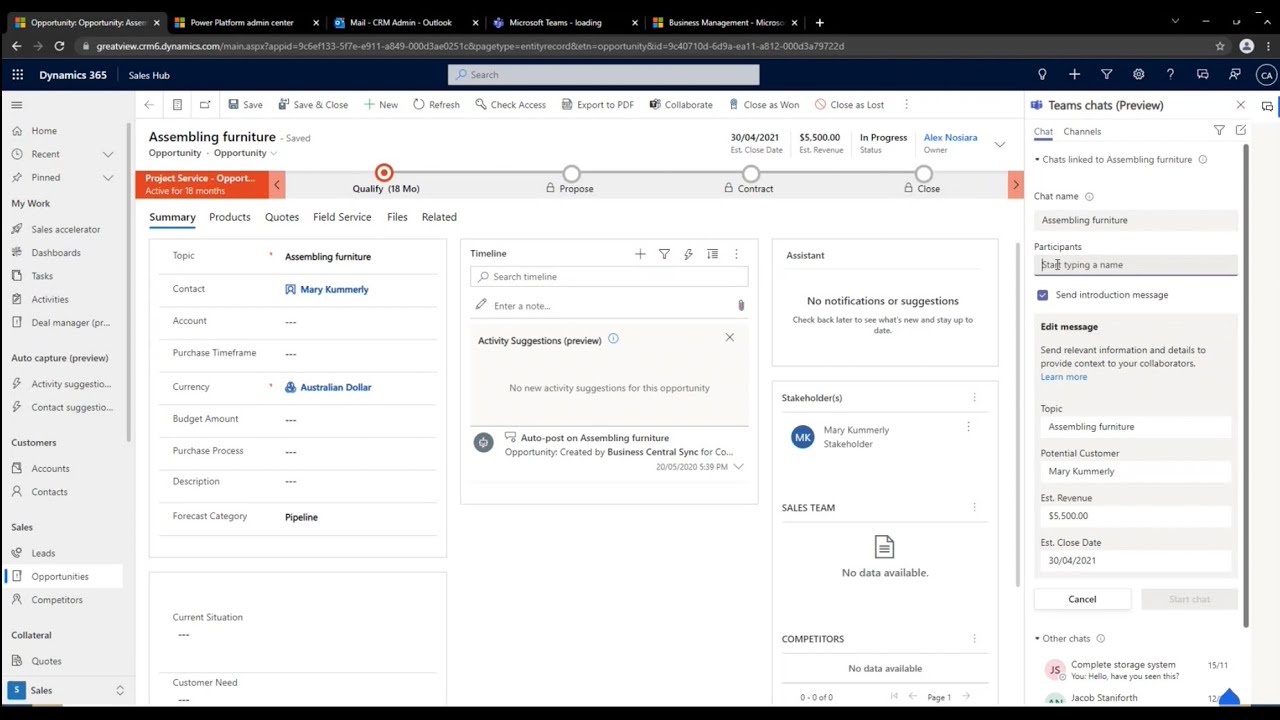Click the lightbulb assistant icon in the top bar

(1042, 75)
